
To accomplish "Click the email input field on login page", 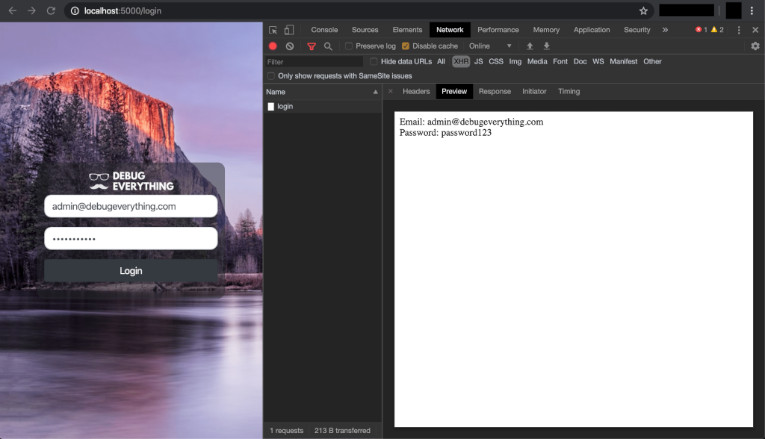I will pyautogui.click(x=131, y=206).
